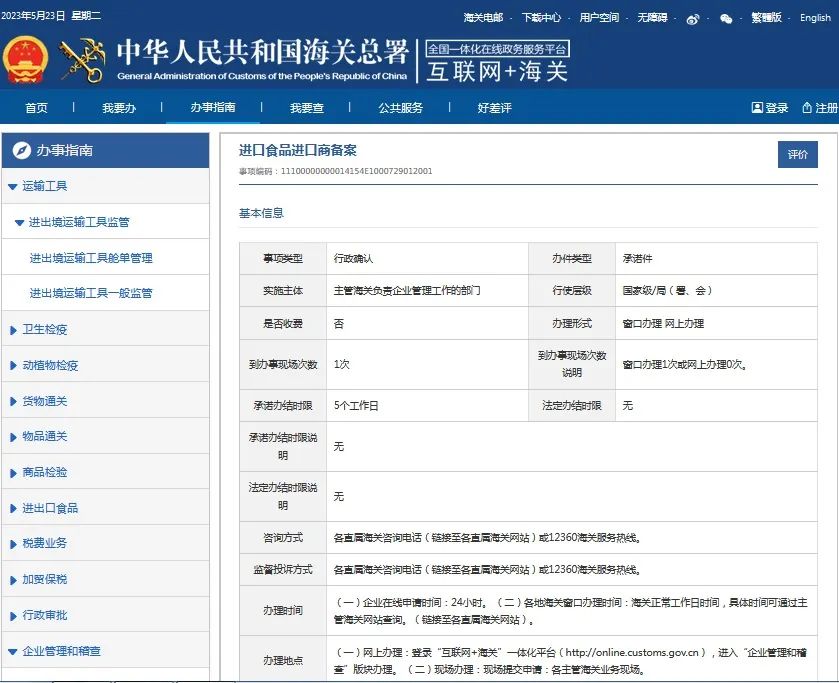Select 进出境运输工具舱单管理 in the sidebar

click(91, 258)
